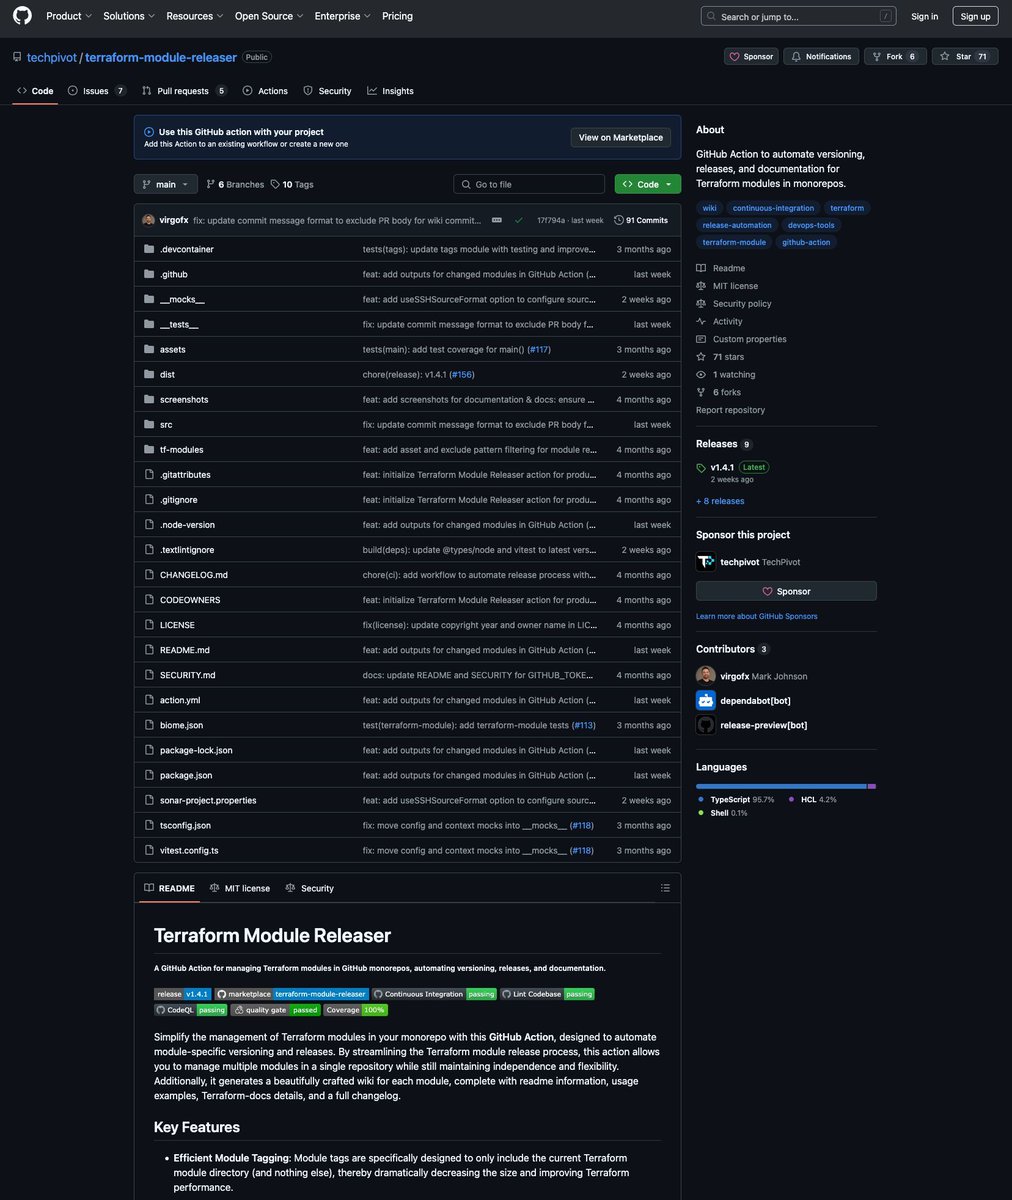Screen dimensions: 1012x1200
Task: Open the + 8 releases link
Action: coord(720,501)
